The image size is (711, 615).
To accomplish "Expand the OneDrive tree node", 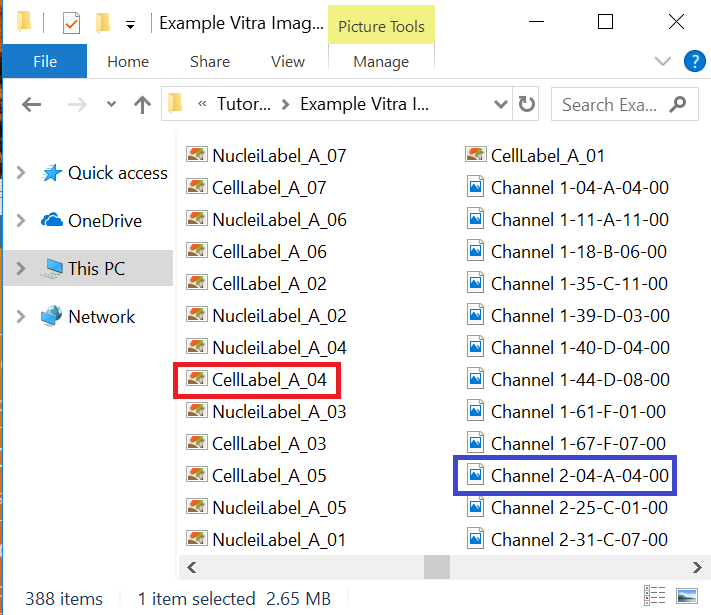I will point(21,221).
